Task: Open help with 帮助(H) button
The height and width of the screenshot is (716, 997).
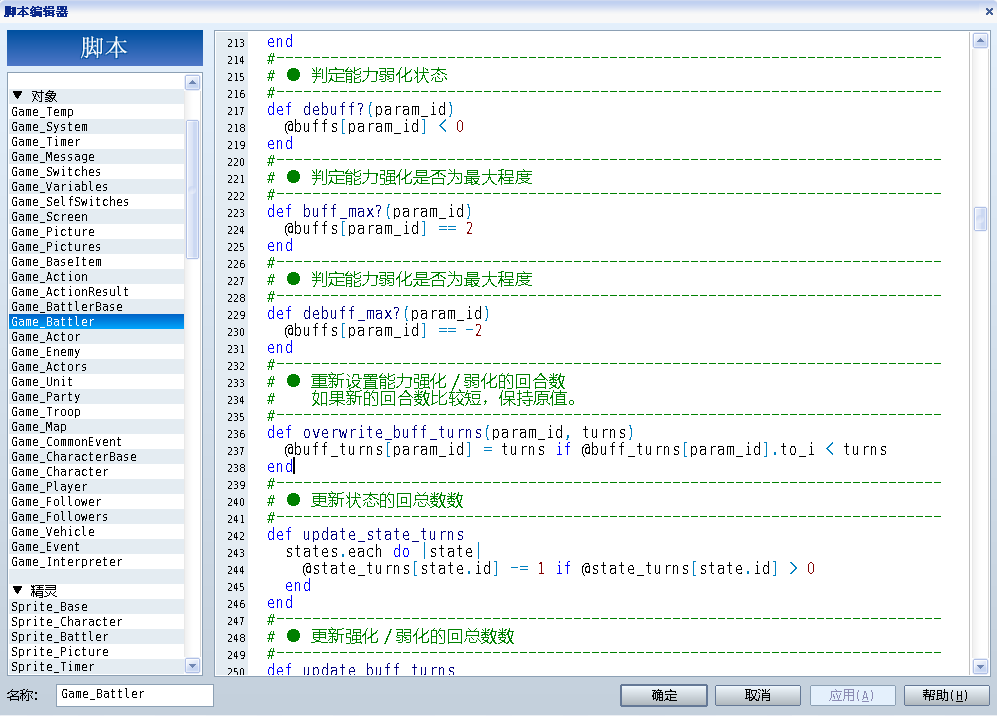Action: [x=946, y=695]
